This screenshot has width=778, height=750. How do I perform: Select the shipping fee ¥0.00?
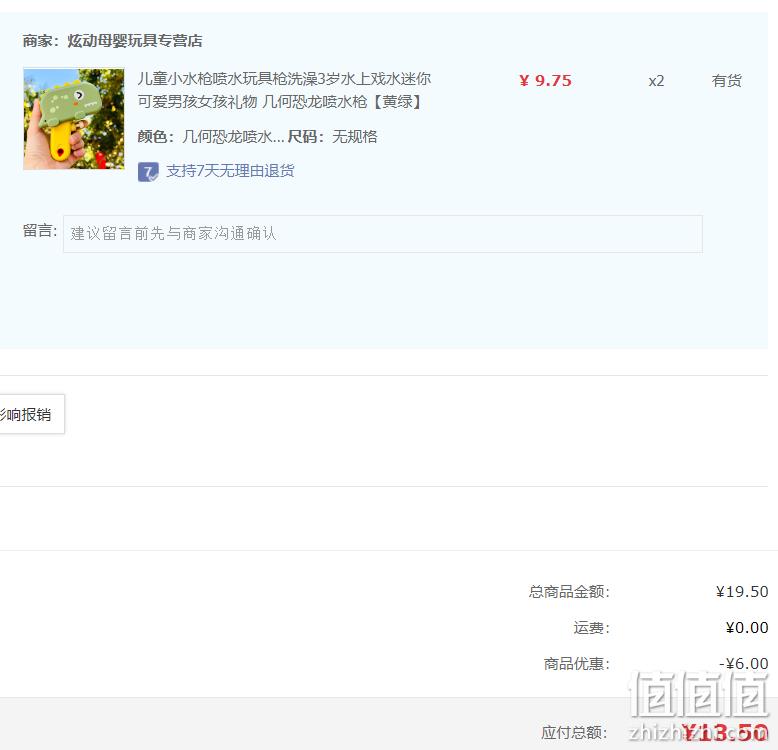coord(747,628)
